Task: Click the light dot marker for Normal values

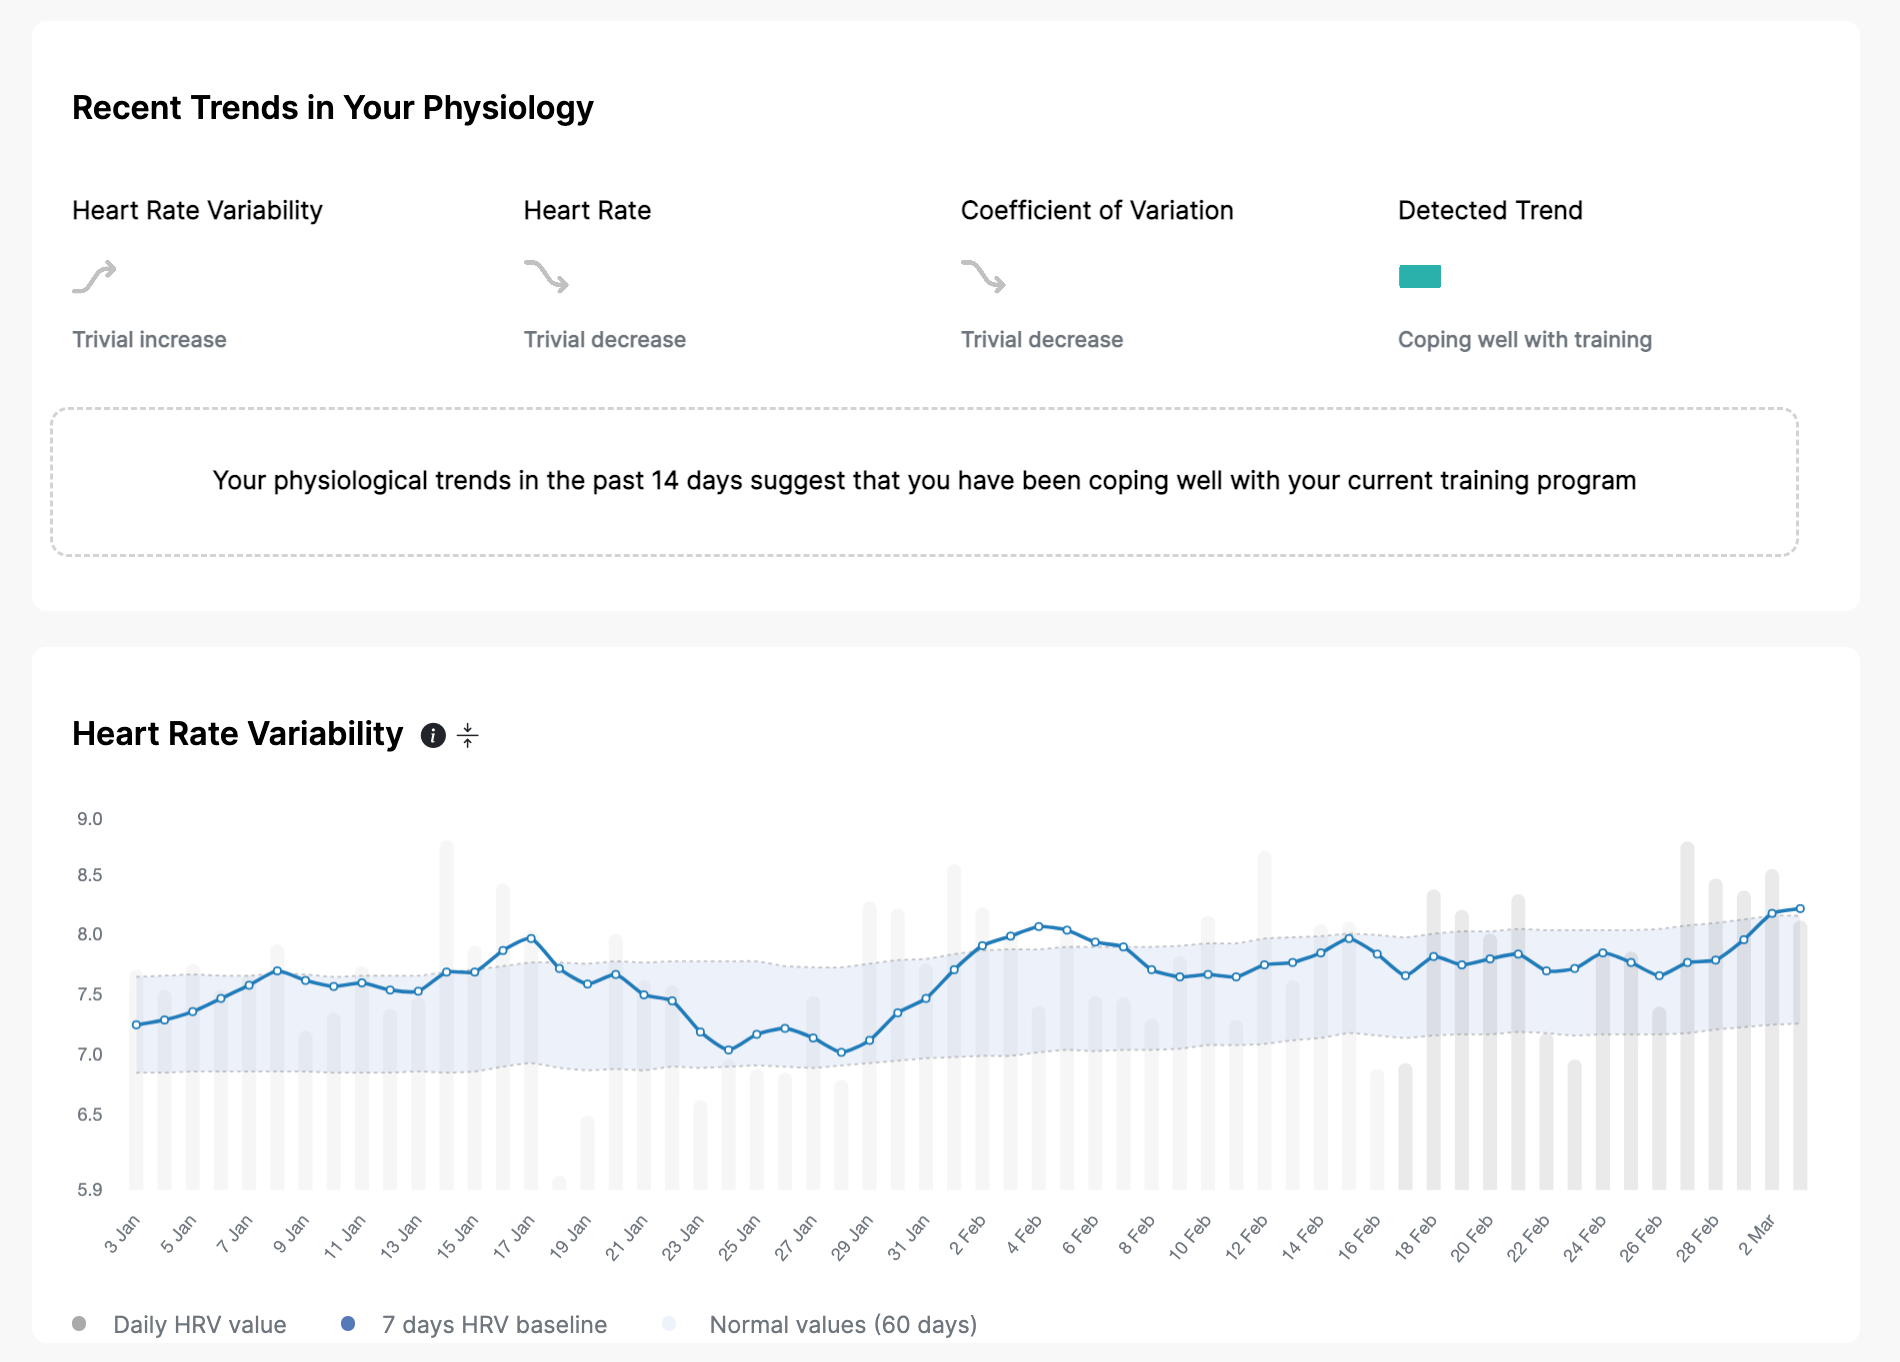Action: point(670,1323)
